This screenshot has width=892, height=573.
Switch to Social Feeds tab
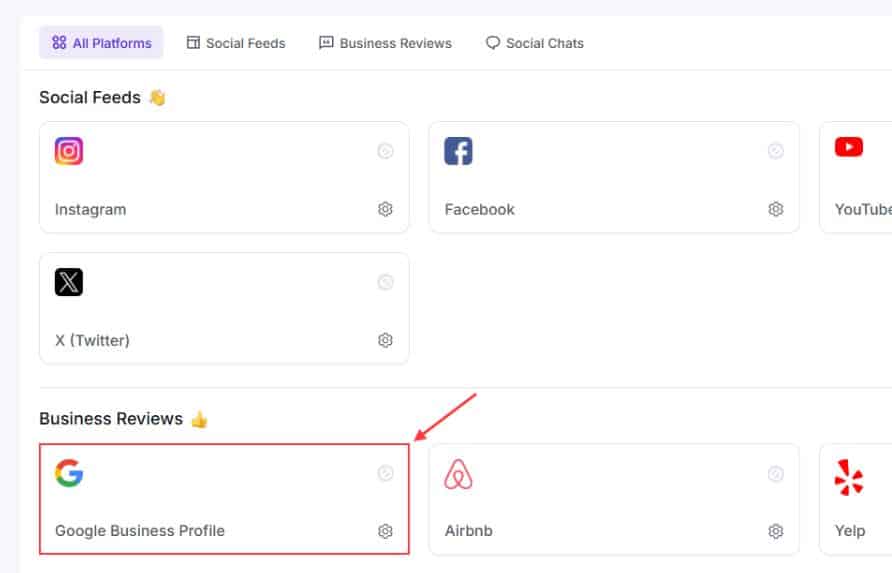pyautogui.click(x=236, y=43)
